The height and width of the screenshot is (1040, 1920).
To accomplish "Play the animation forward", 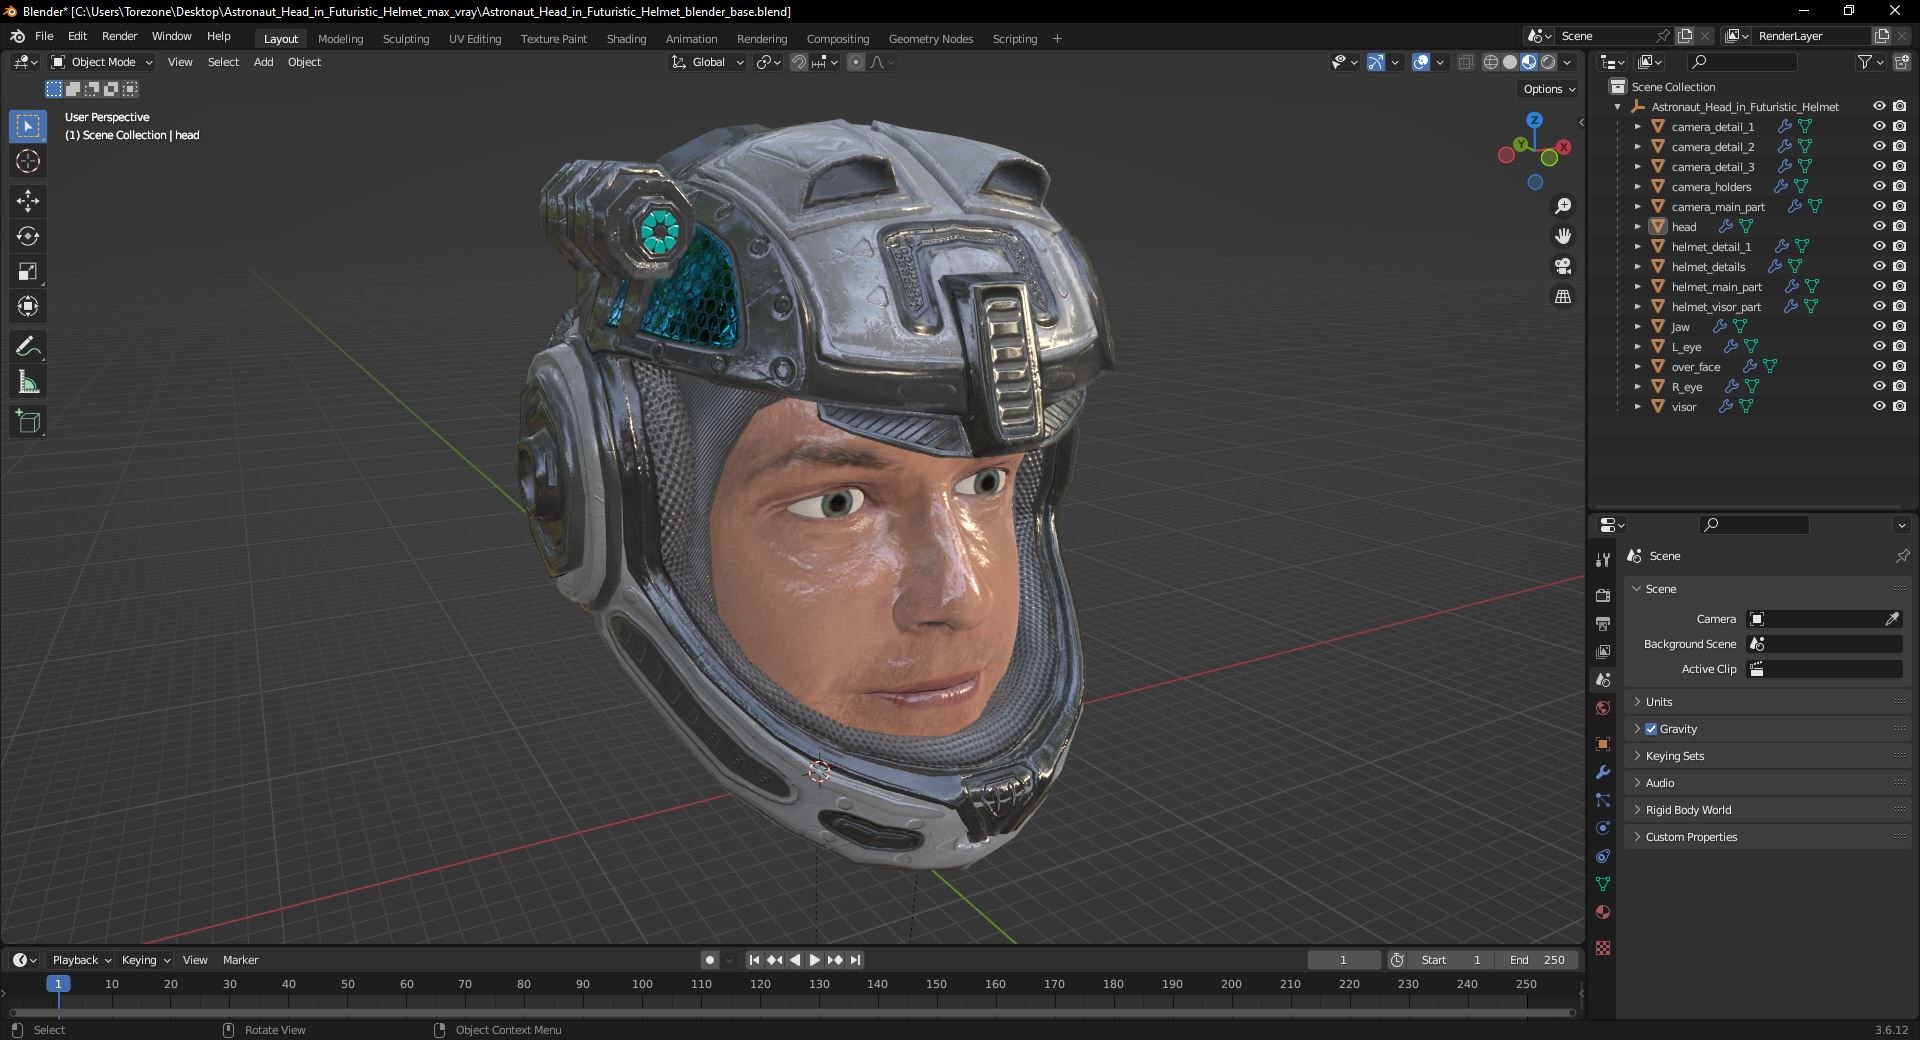I will (814, 960).
